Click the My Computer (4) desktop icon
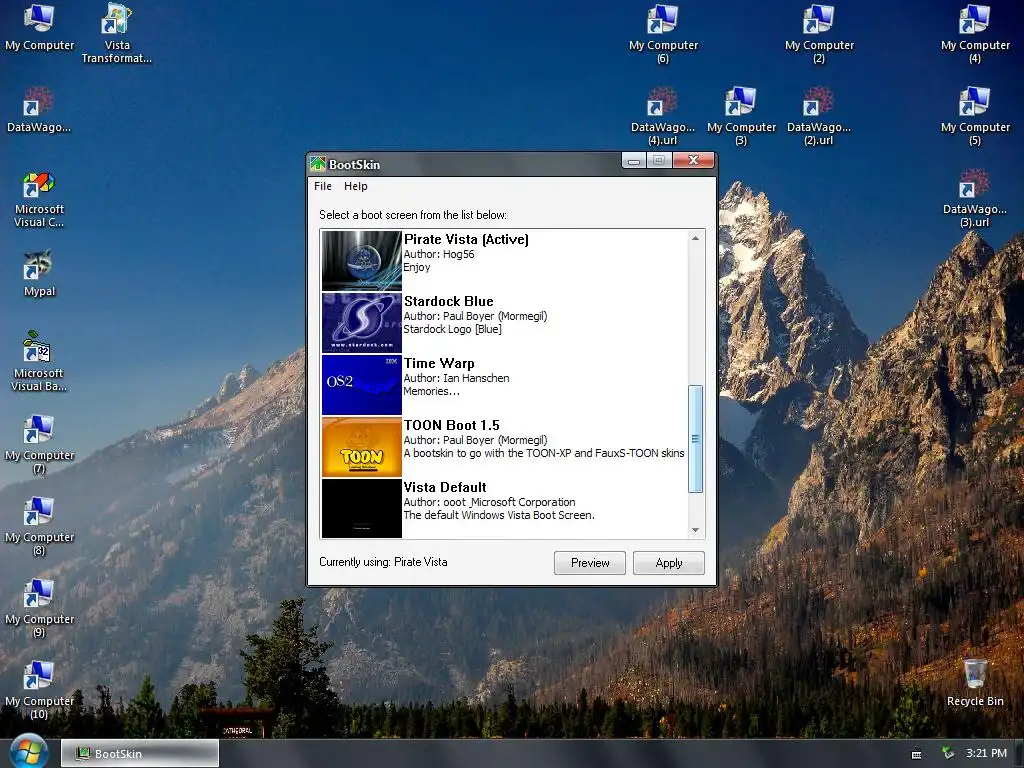The image size is (1024, 768). pos(975,34)
